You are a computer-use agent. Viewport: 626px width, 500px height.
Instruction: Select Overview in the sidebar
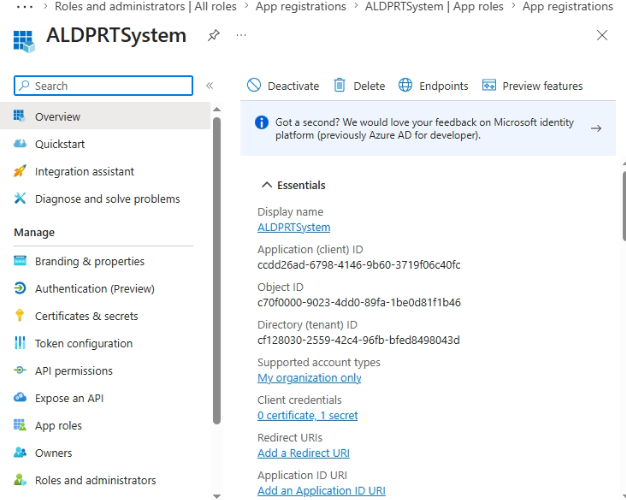pyautogui.click(x=105, y=116)
